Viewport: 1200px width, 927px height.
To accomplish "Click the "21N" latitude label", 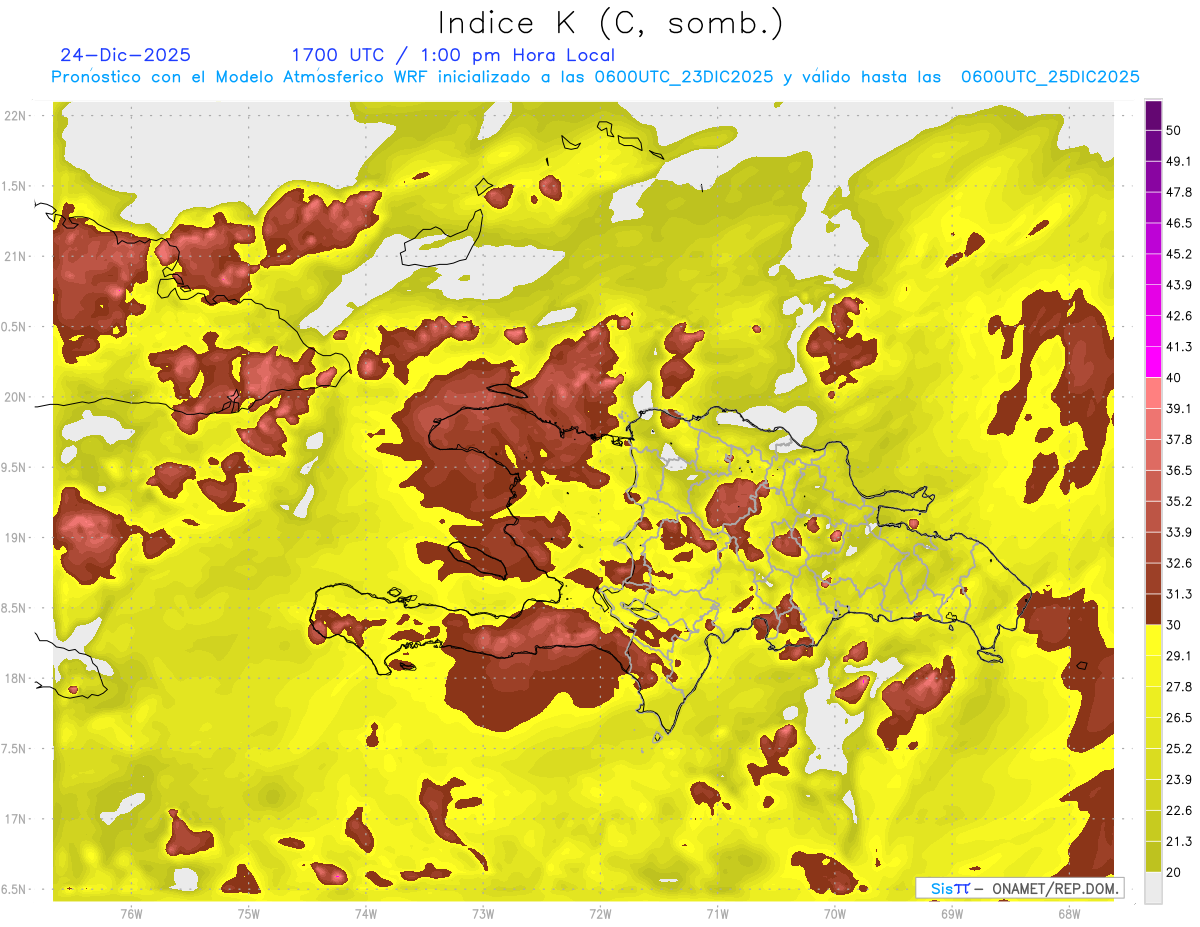I will (x=16, y=256).
